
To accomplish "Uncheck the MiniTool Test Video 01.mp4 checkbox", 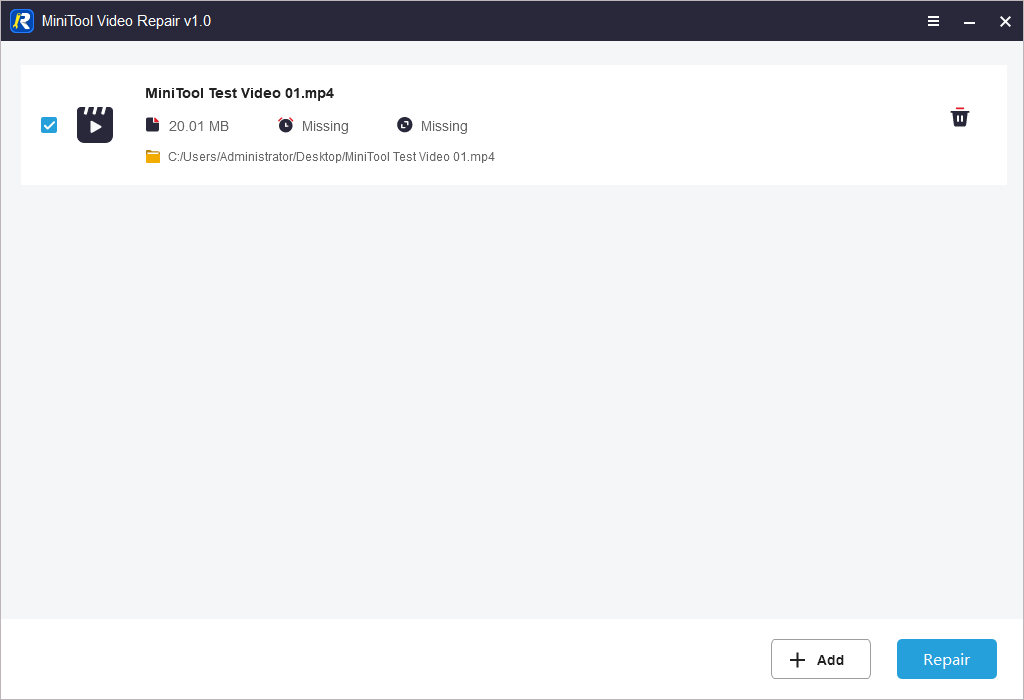I will pos(49,125).
